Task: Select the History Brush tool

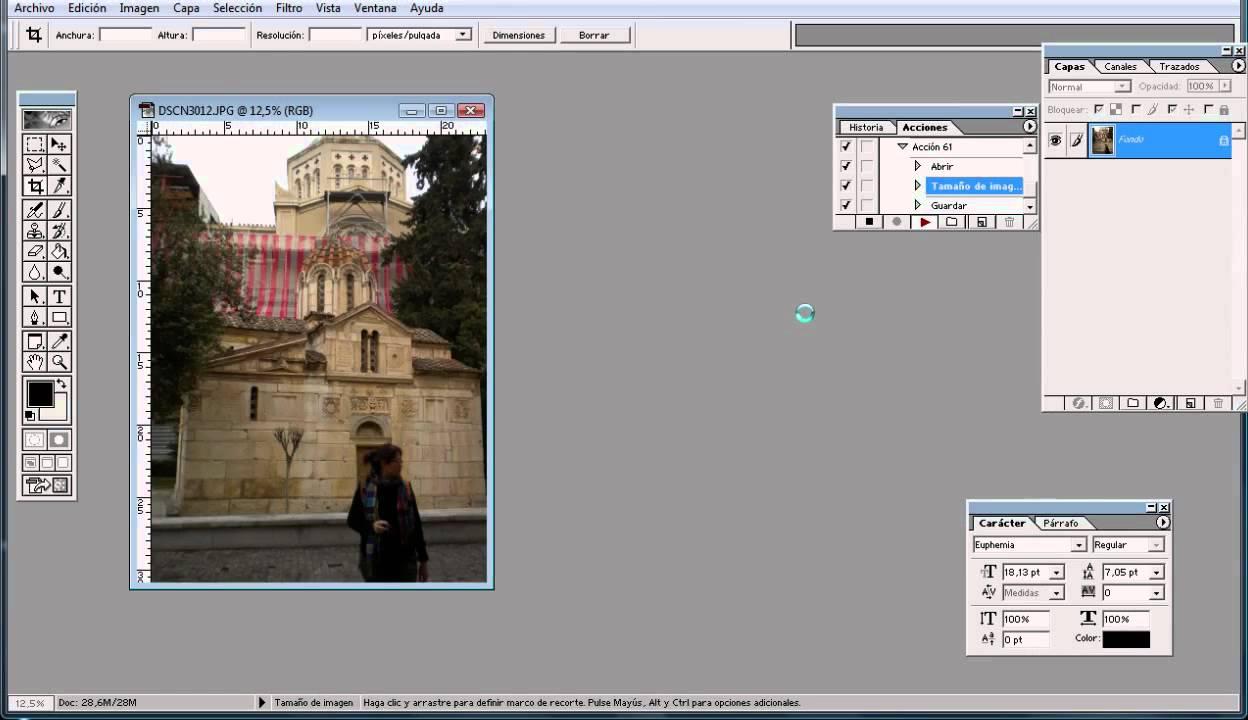Action: click(x=59, y=231)
